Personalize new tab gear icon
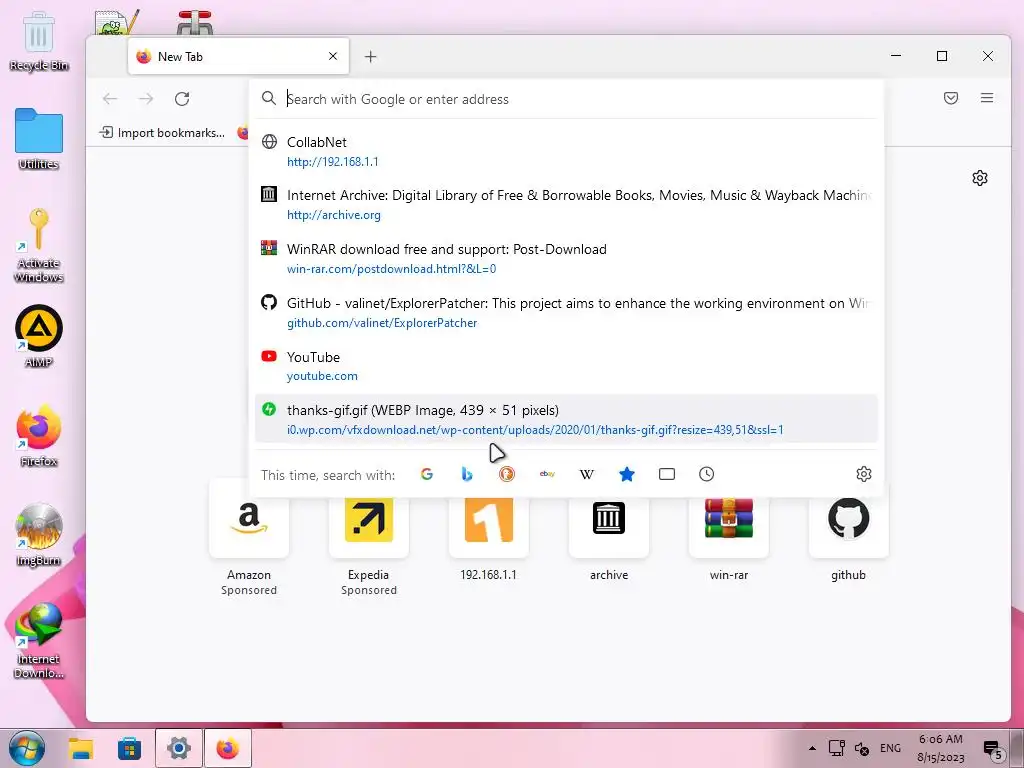 click(980, 178)
